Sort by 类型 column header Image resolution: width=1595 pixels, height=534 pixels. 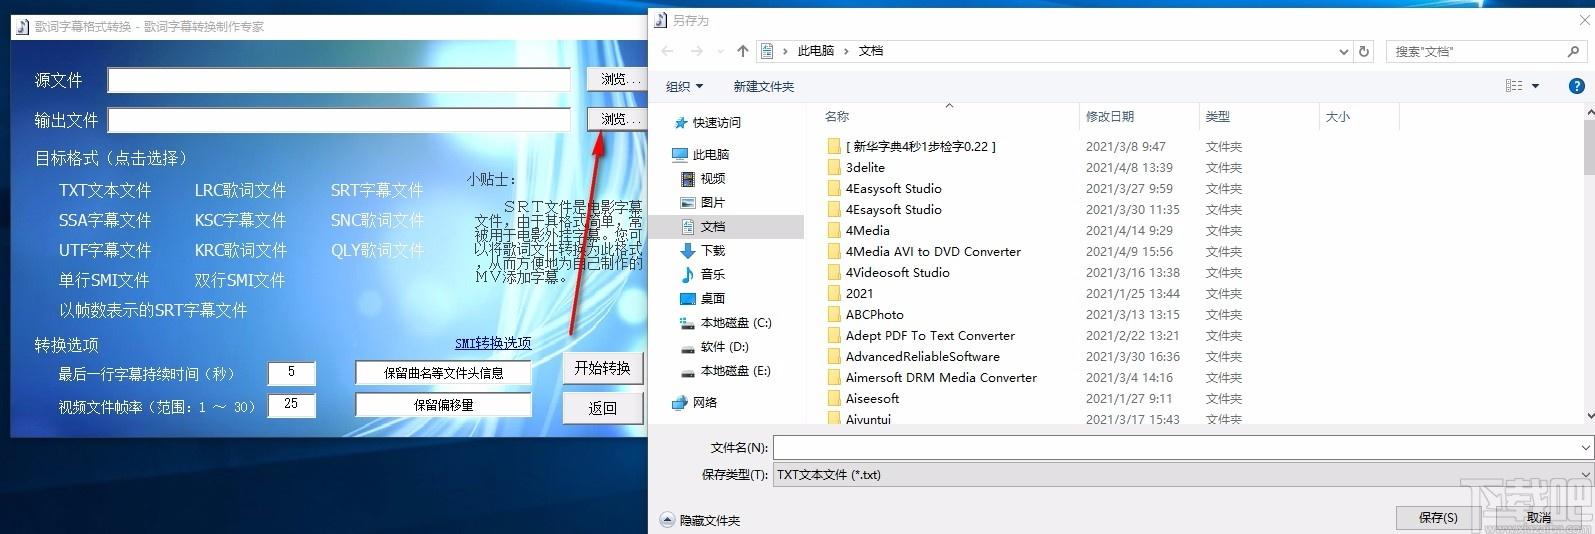pyautogui.click(x=1217, y=117)
